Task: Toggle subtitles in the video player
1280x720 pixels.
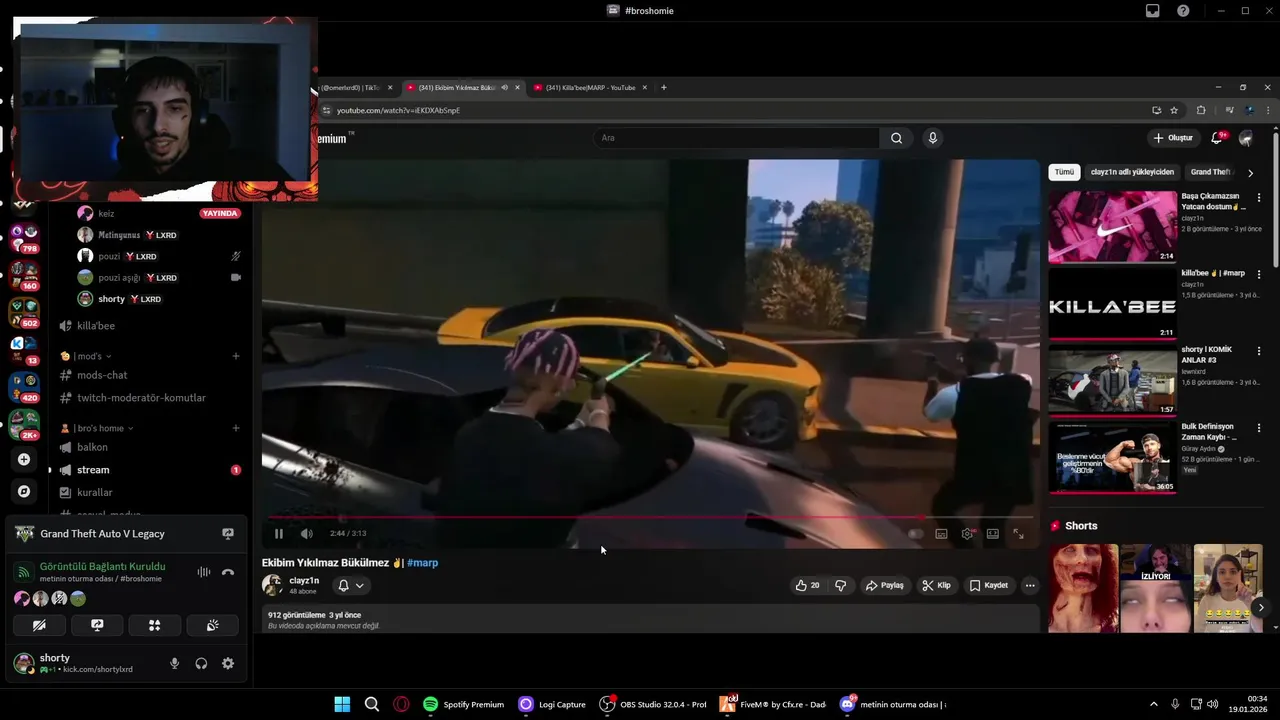Action: pyautogui.click(x=941, y=534)
